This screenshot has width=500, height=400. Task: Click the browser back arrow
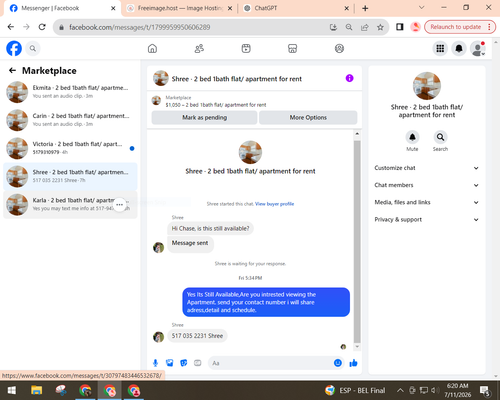tap(11, 27)
